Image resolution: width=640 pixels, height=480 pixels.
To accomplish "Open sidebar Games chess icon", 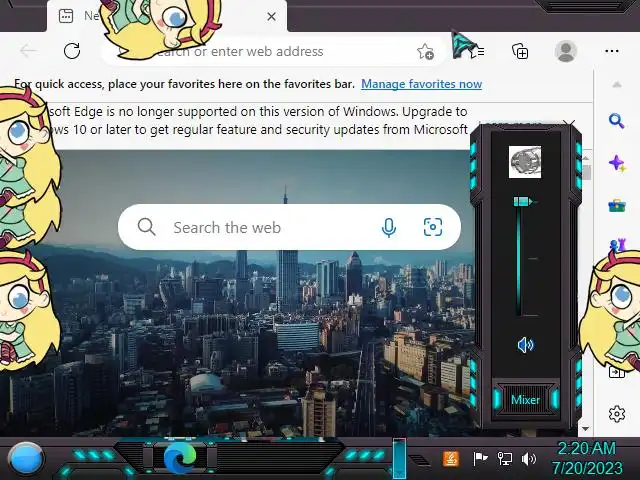I will coord(617,244).
